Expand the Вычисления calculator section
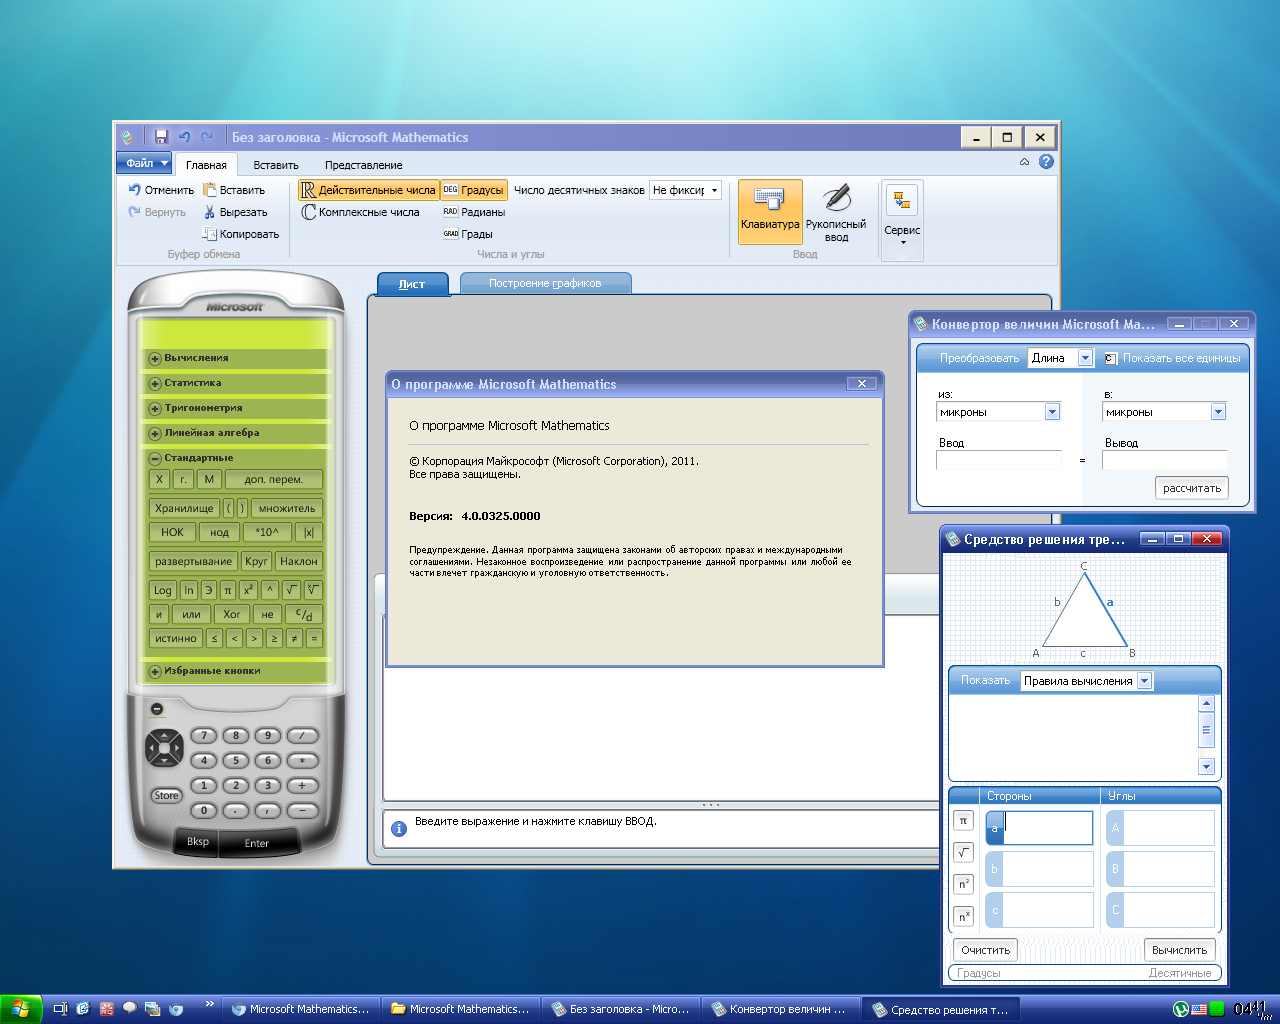 [x=155, y=358]
